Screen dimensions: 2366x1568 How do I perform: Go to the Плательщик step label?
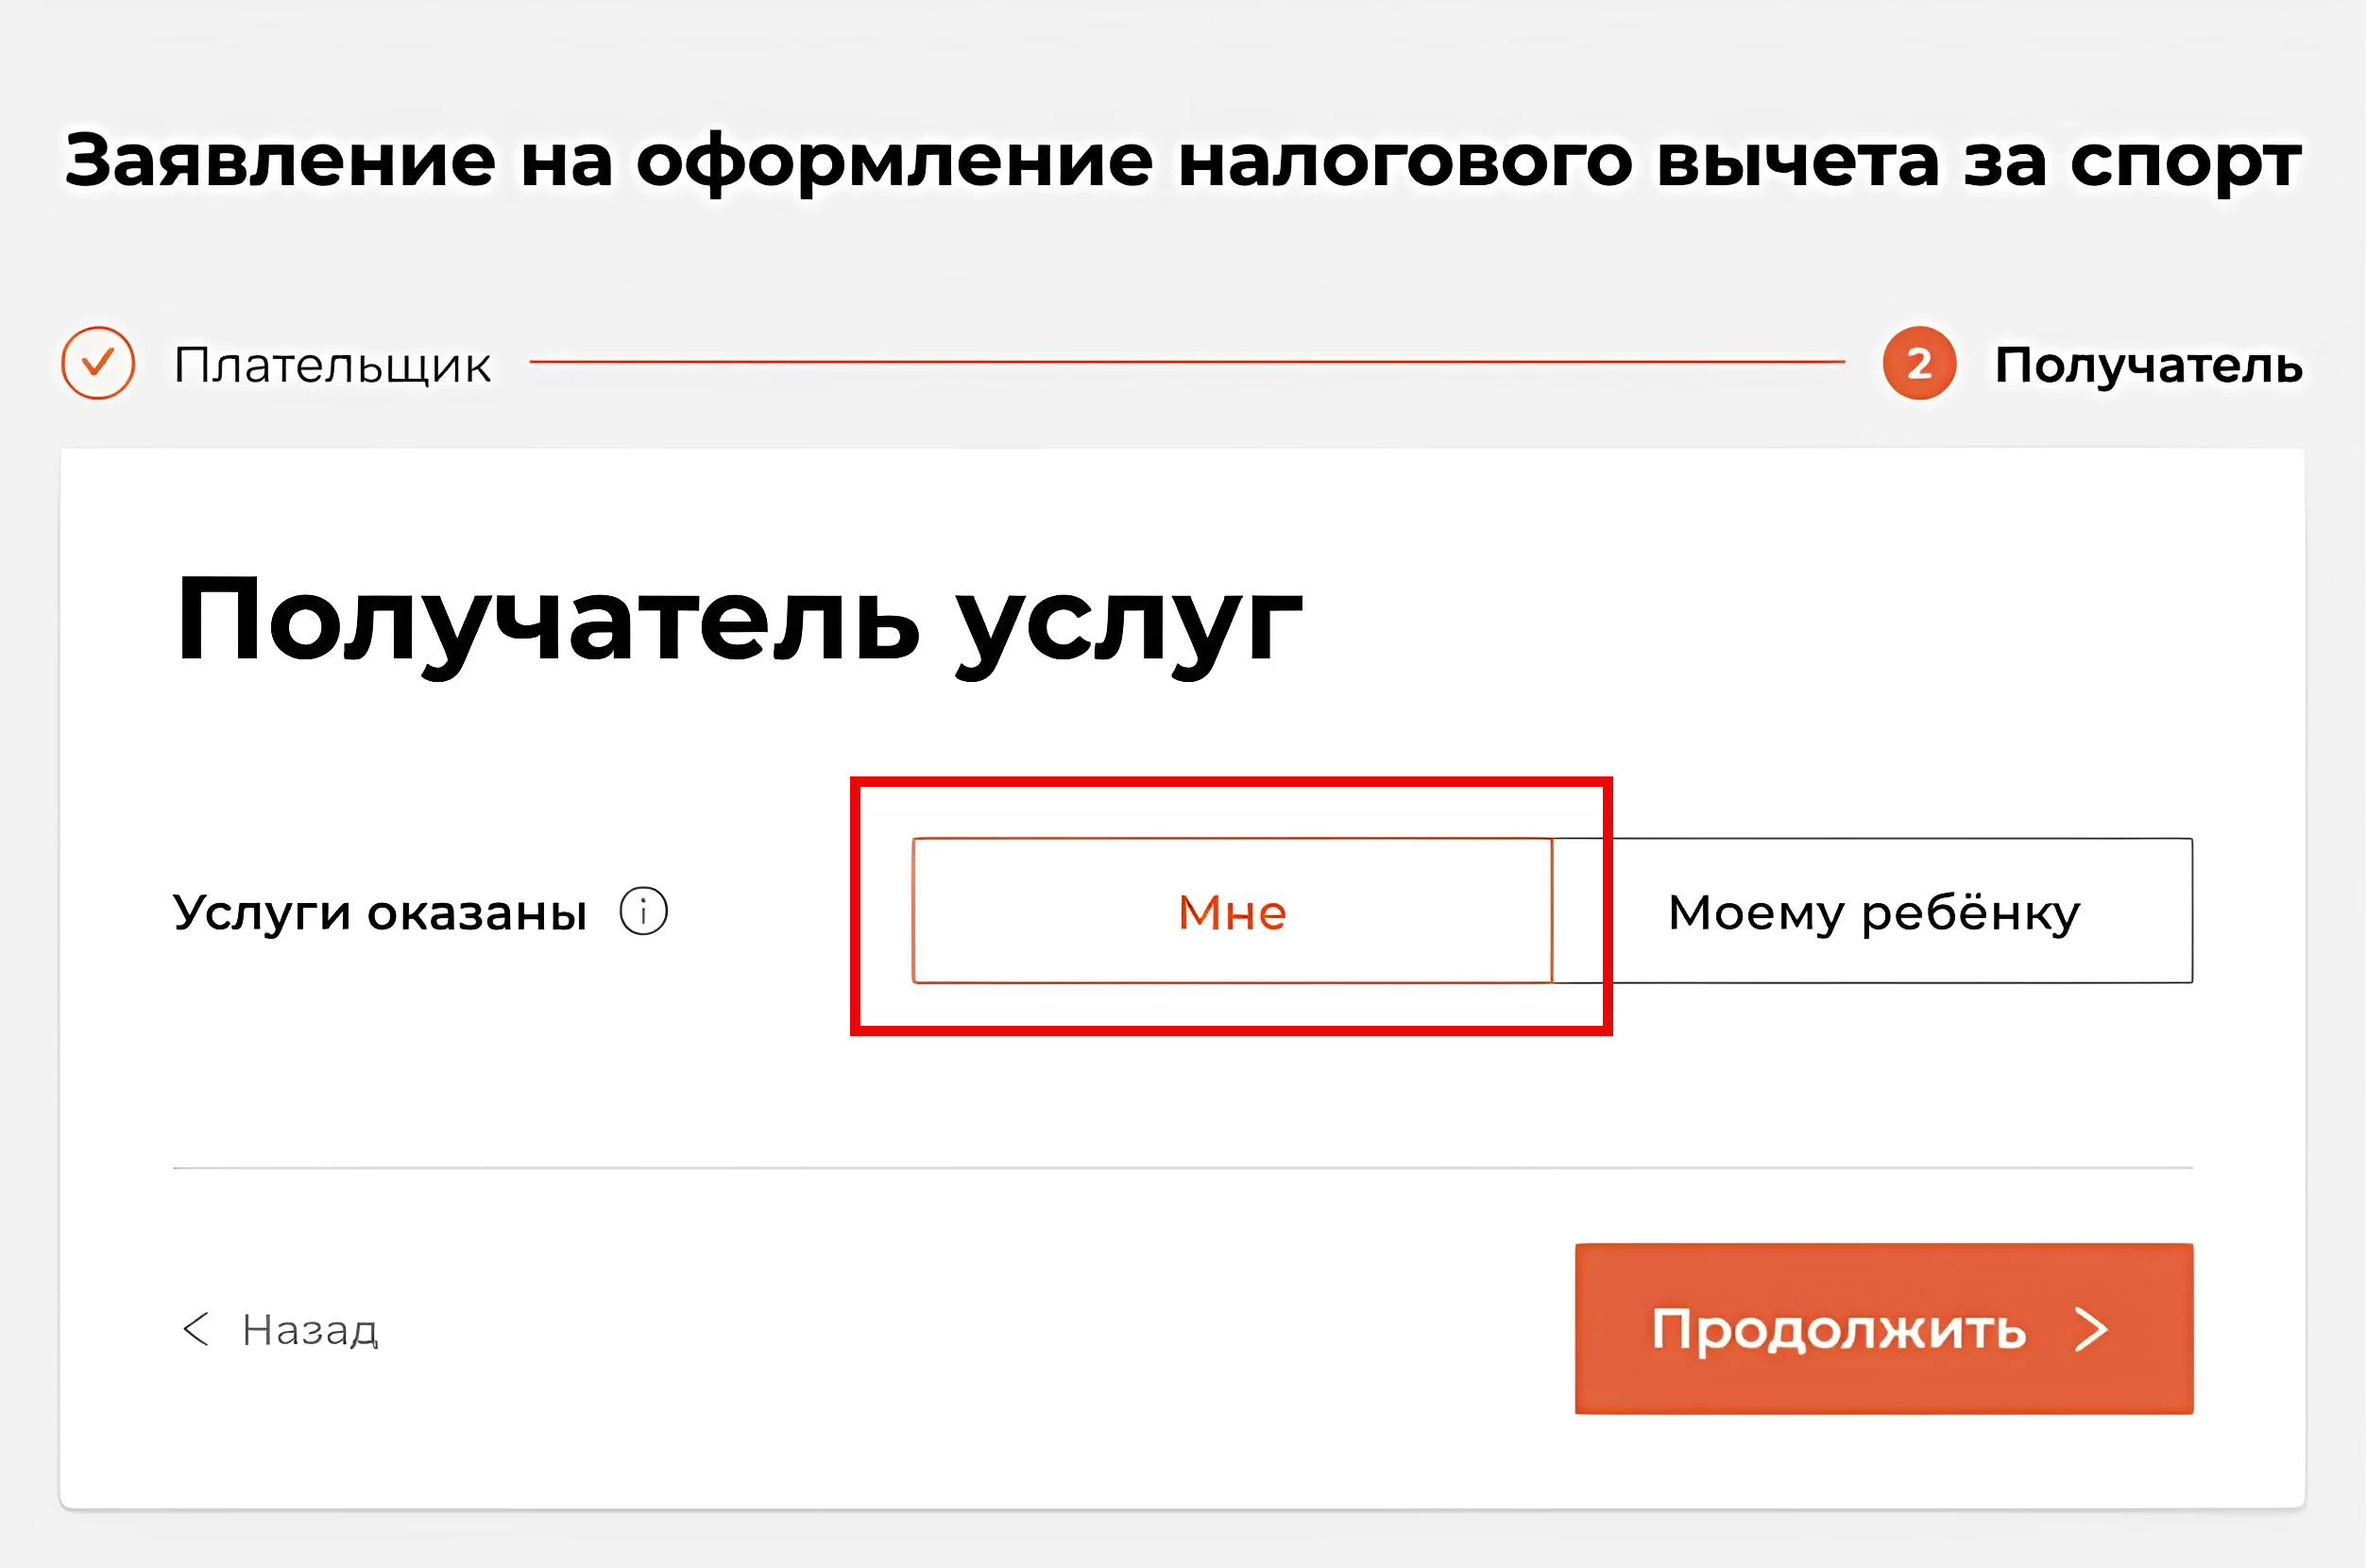tap(332, 365)
